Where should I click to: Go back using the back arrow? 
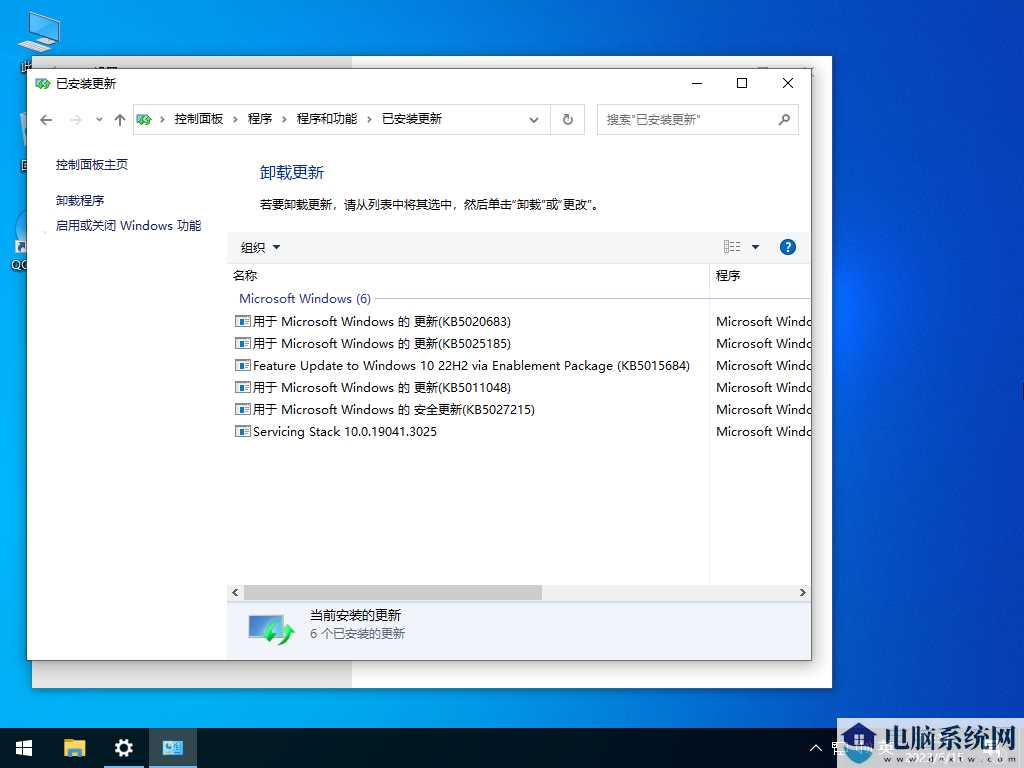click(x=46, y=120)
